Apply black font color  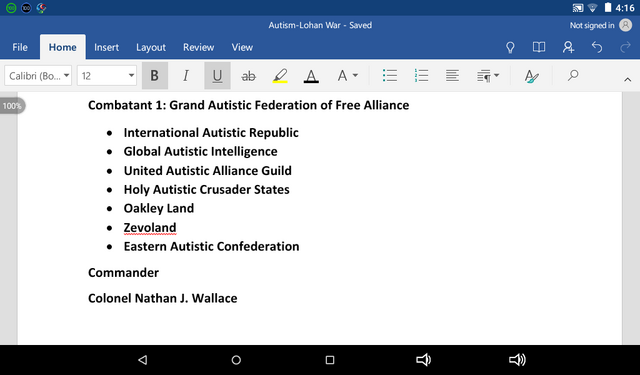[x=311, y=75]
